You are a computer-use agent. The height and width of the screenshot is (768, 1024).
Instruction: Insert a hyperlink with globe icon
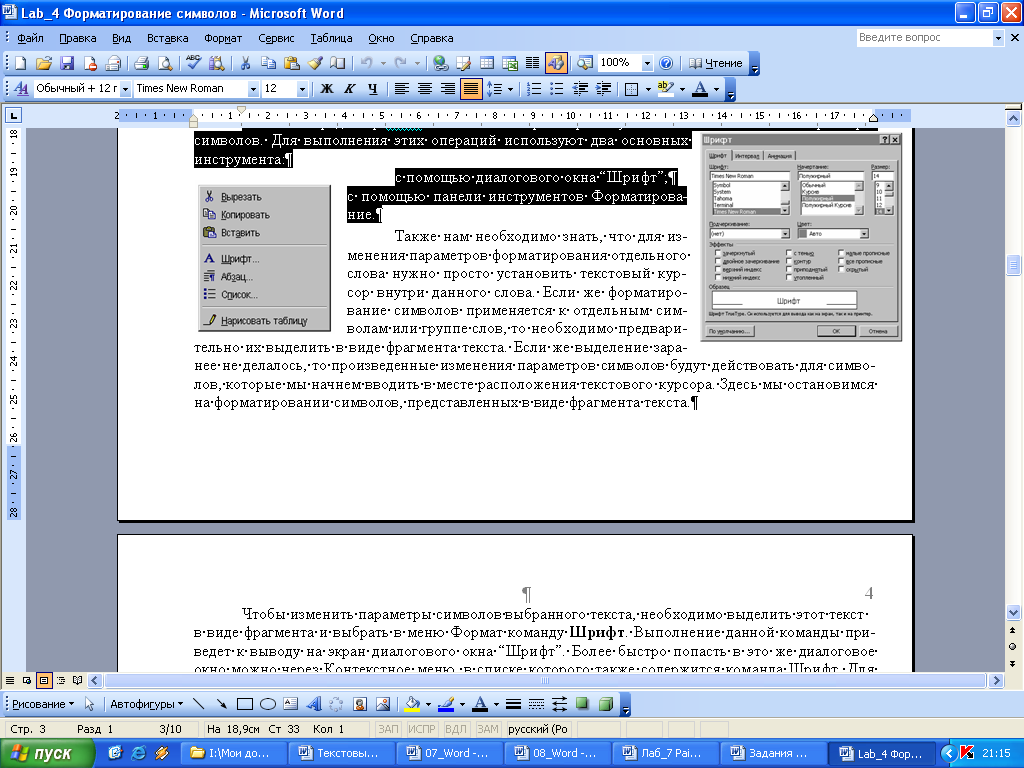coord(440,63)
